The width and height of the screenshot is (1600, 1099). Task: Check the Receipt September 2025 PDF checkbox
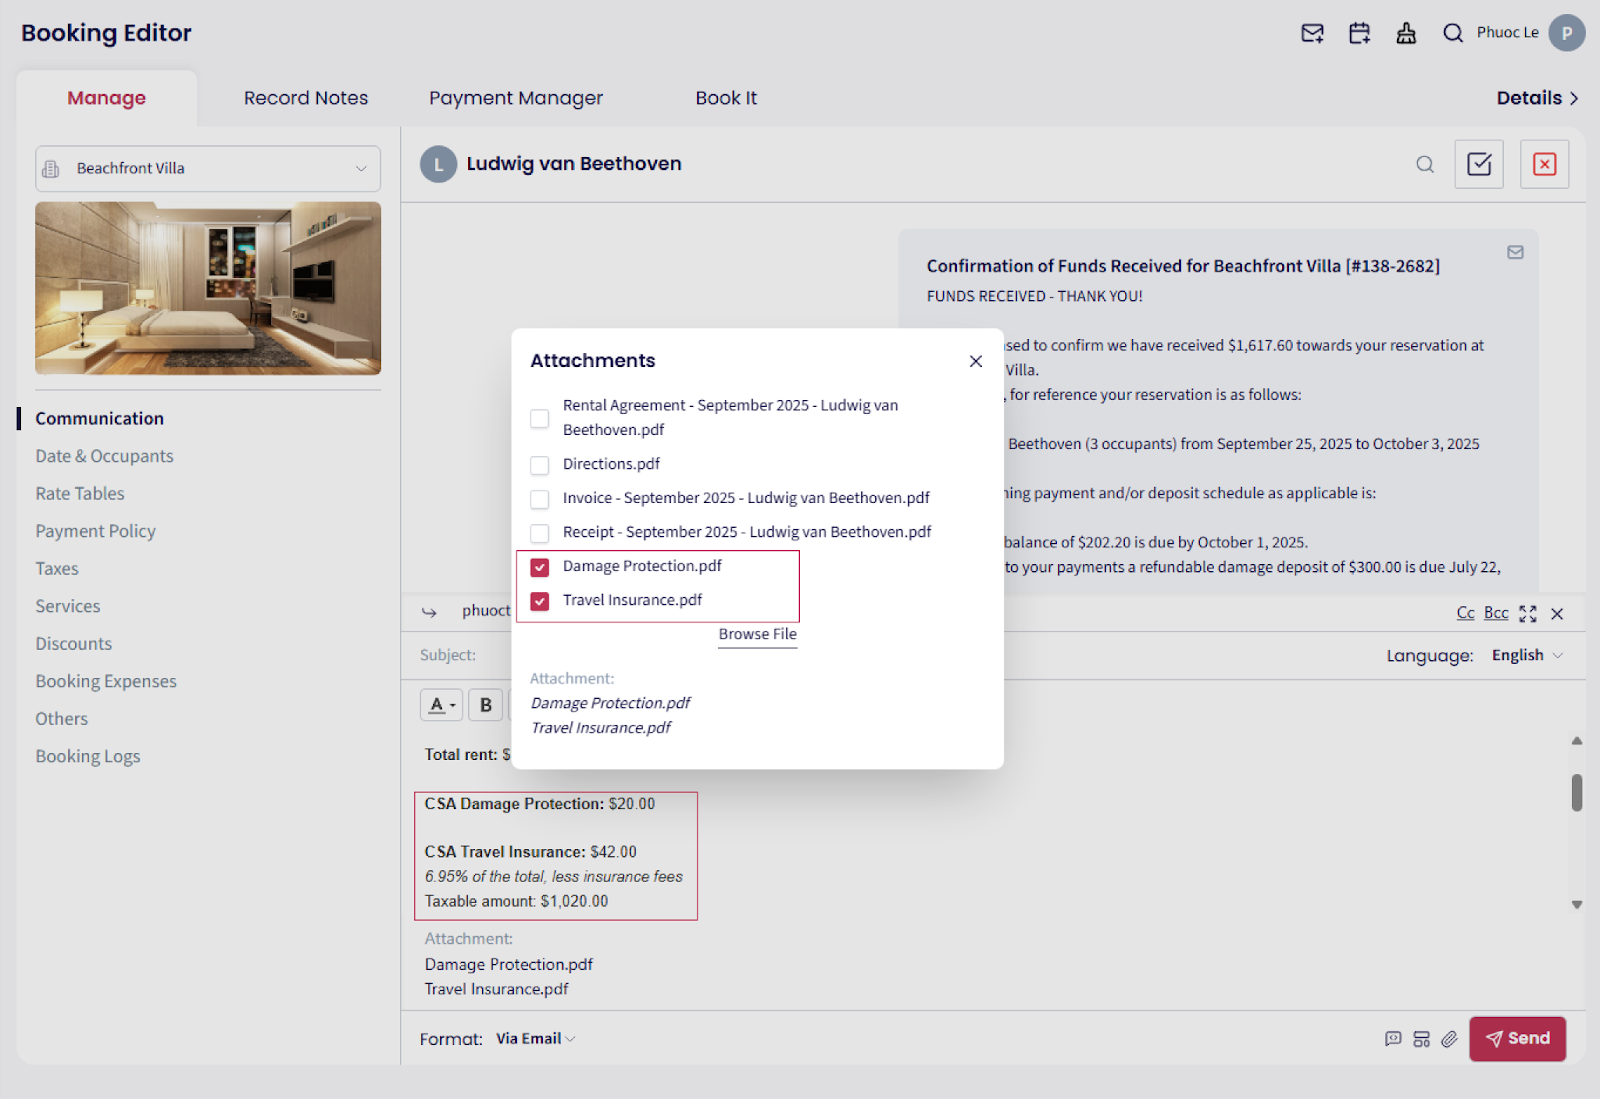click(x=540, y=533)
